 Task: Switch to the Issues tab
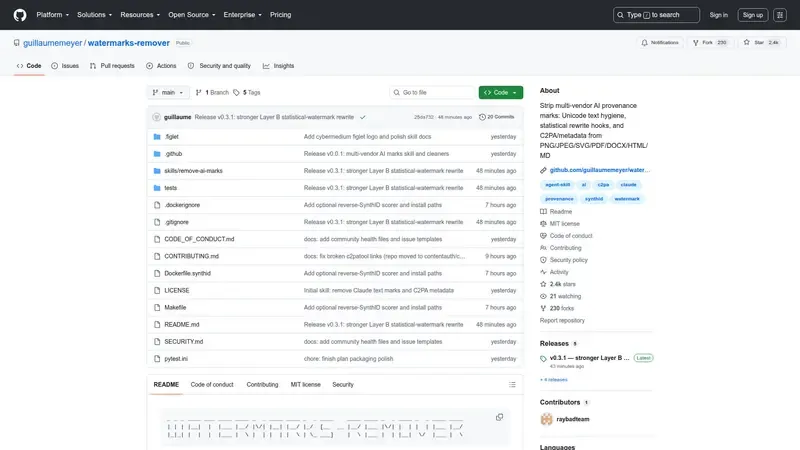65,66
